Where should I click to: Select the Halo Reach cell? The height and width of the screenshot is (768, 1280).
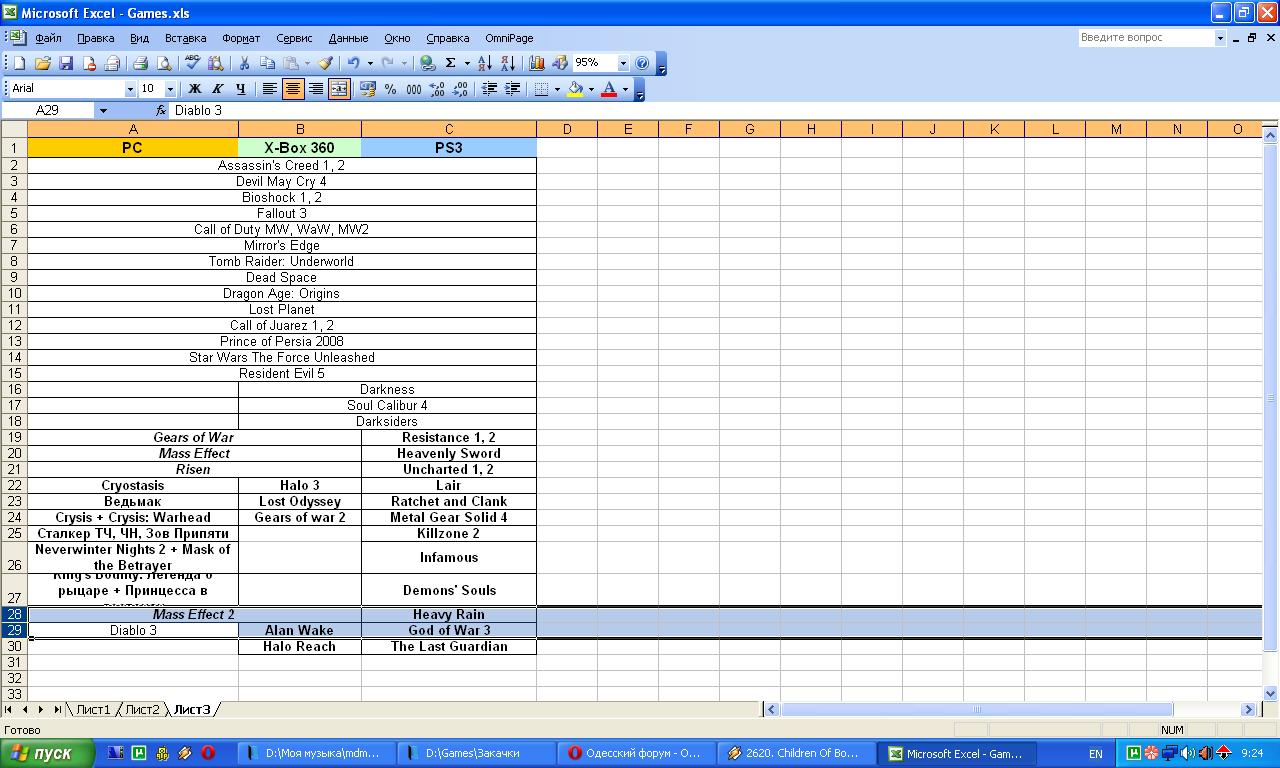pyautogui.click(x=300, y=646)
